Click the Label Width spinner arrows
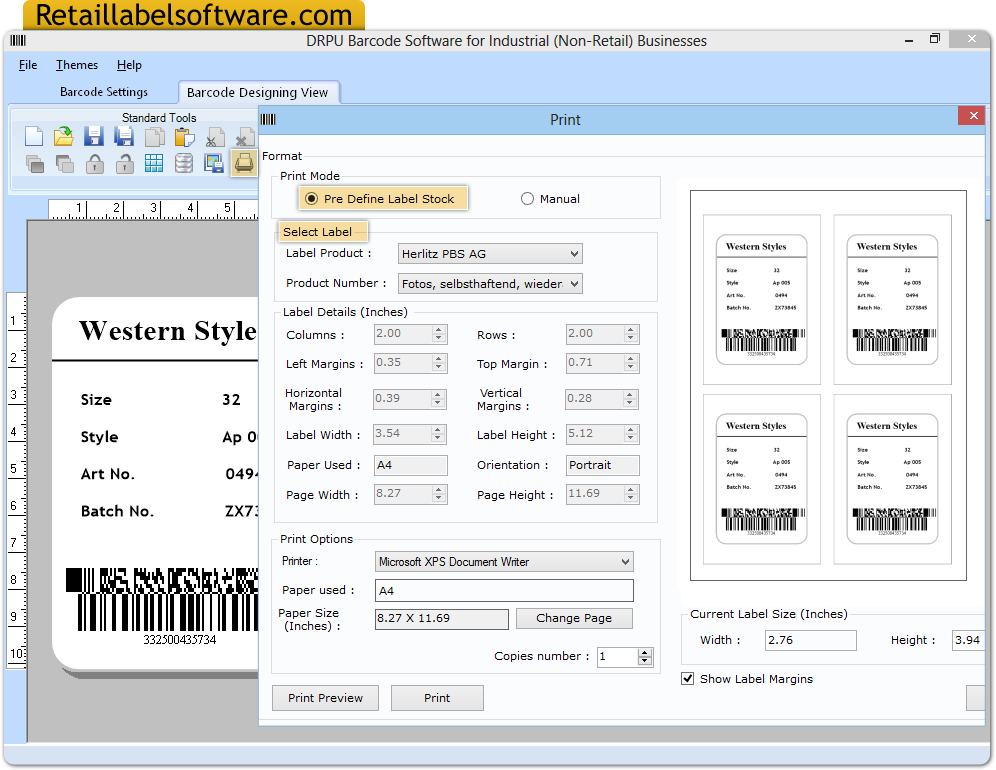This screenshot has width=996, height=770. [438, 435]
